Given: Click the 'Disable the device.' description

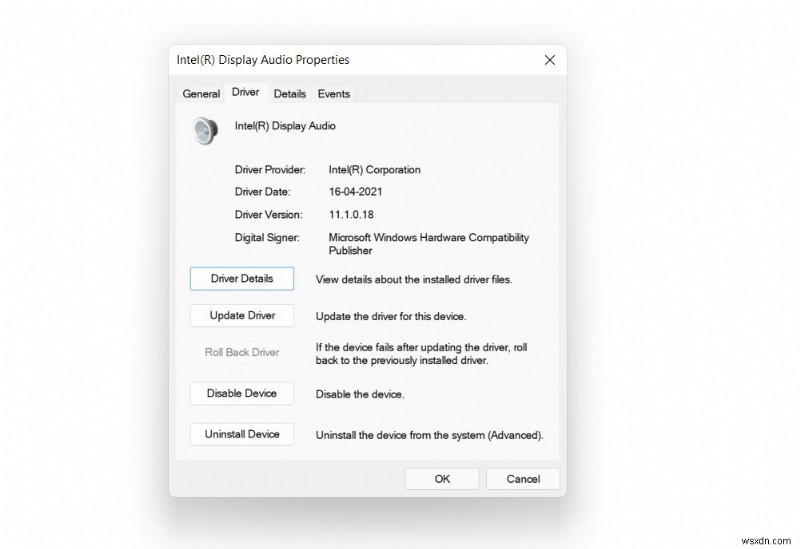Looking at the screenshot, I should (x=360, y=394).
